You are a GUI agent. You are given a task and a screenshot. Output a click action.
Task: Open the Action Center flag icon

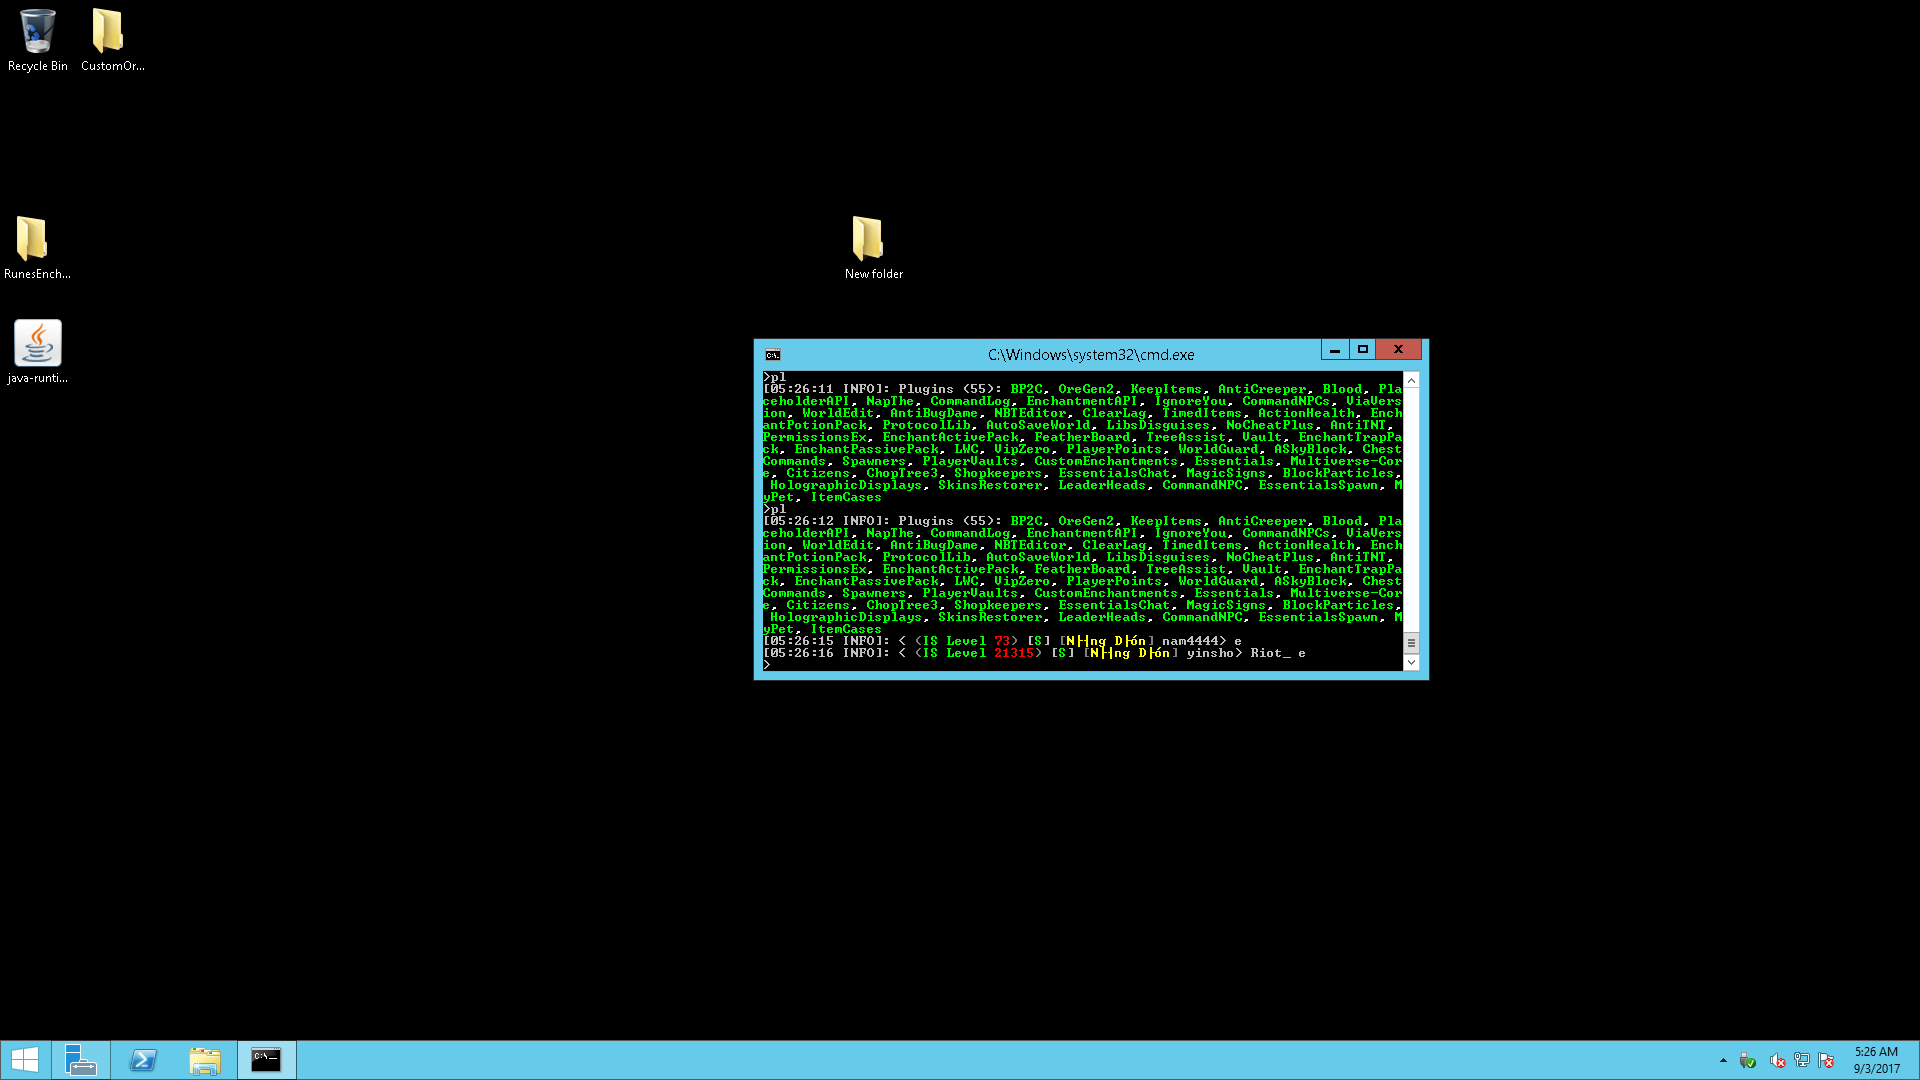pyautogui.click(x=1826, y=1060)
